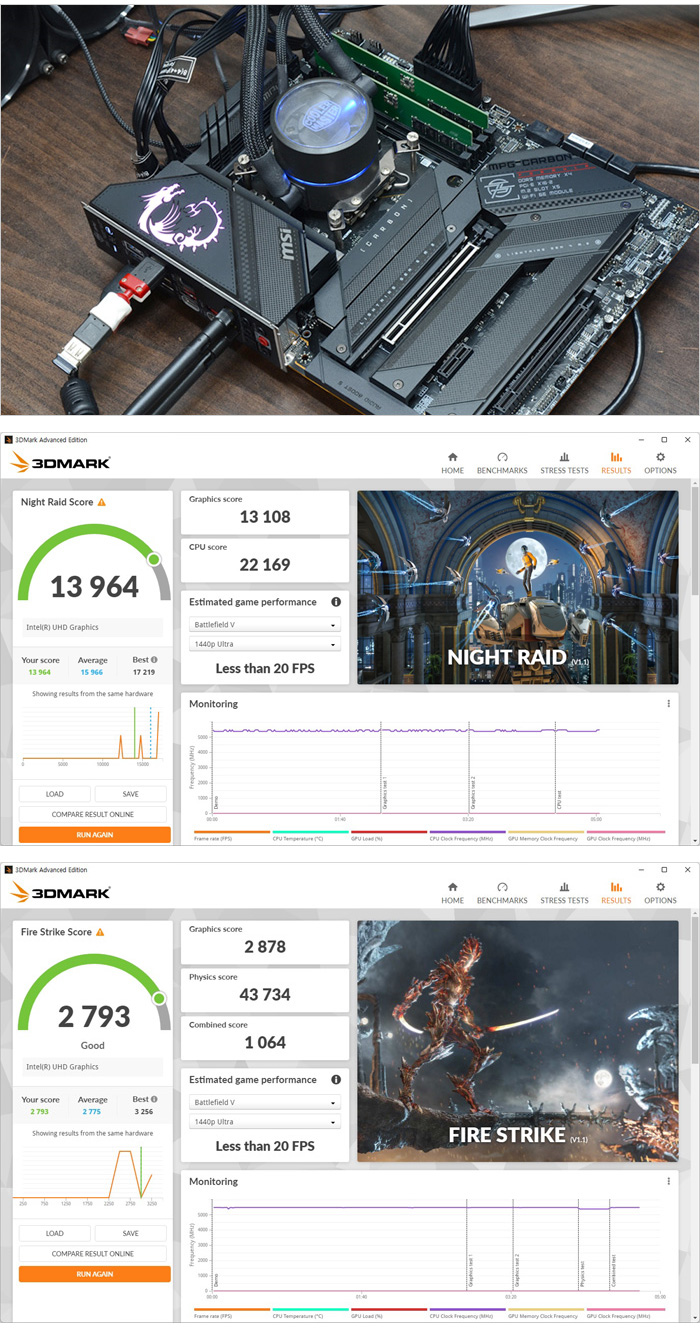Click LOAD button in Fire Strike window
Screen dimensions: 700x1328
click(x=55, y=1233)
